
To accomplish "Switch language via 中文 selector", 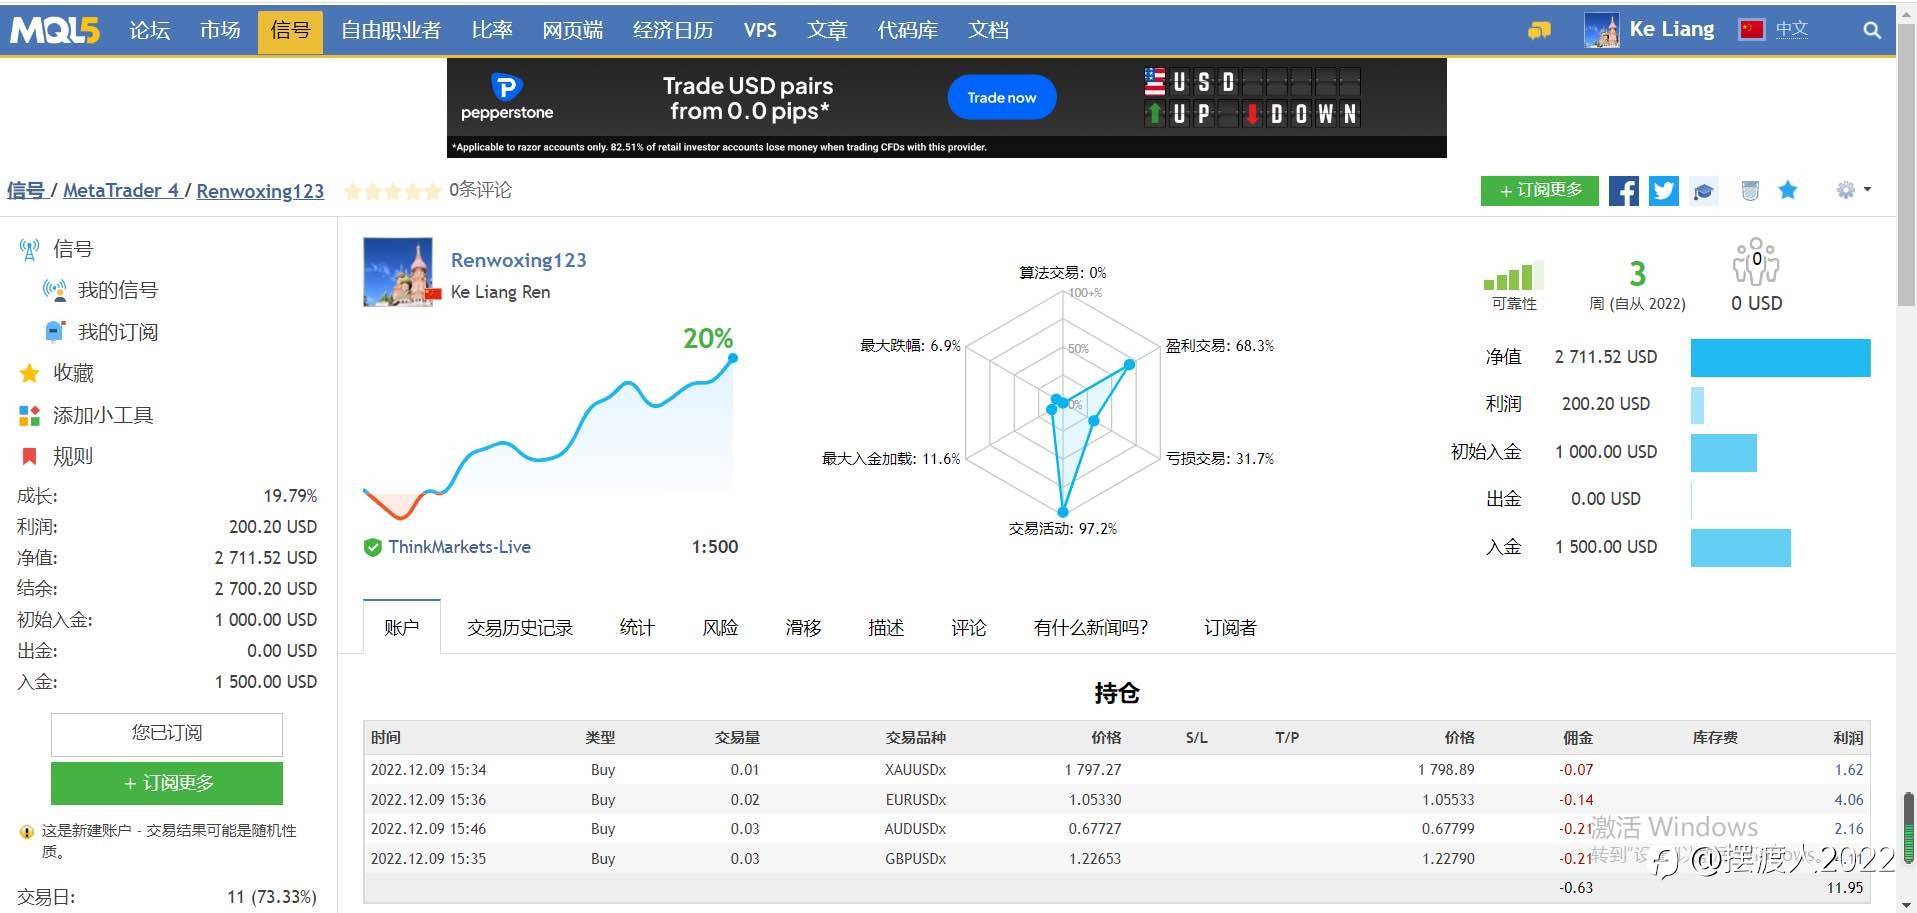I will (x=1792, y=29).
